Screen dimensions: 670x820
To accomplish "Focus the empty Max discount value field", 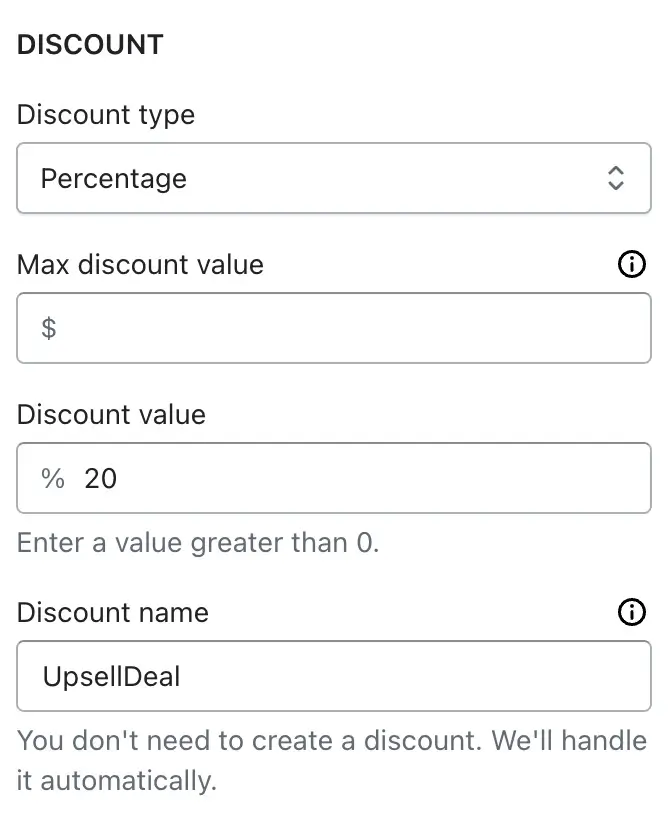I will point(334,328).
